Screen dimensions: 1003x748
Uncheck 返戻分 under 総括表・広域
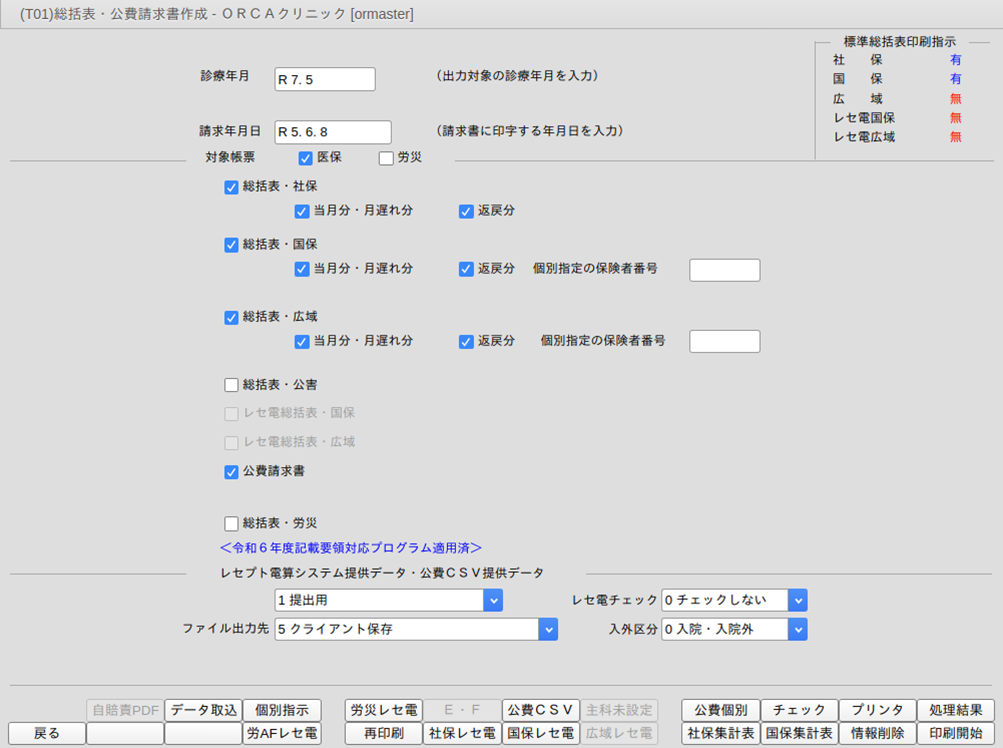pyautogui.click(x=466, y=341)
